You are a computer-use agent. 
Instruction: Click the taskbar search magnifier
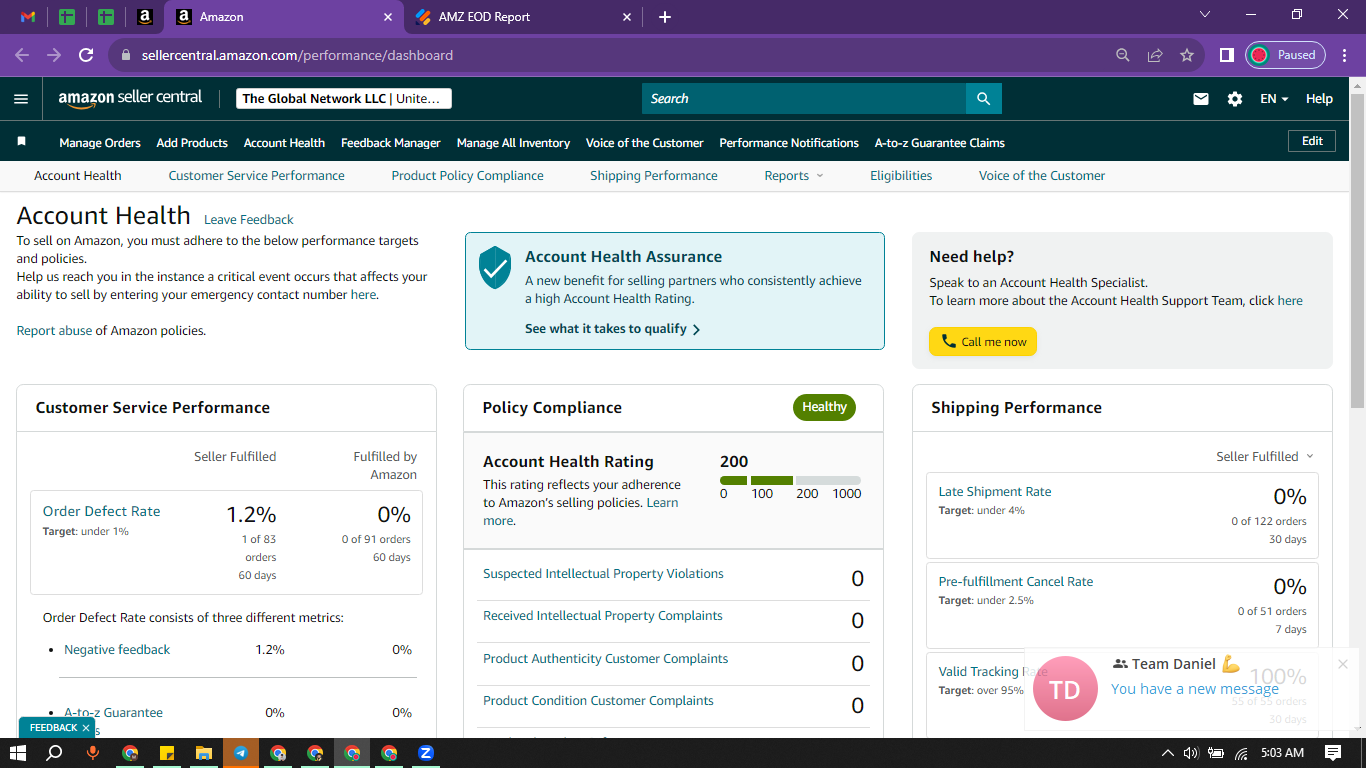pyautogui.click(x=55, y=753)
